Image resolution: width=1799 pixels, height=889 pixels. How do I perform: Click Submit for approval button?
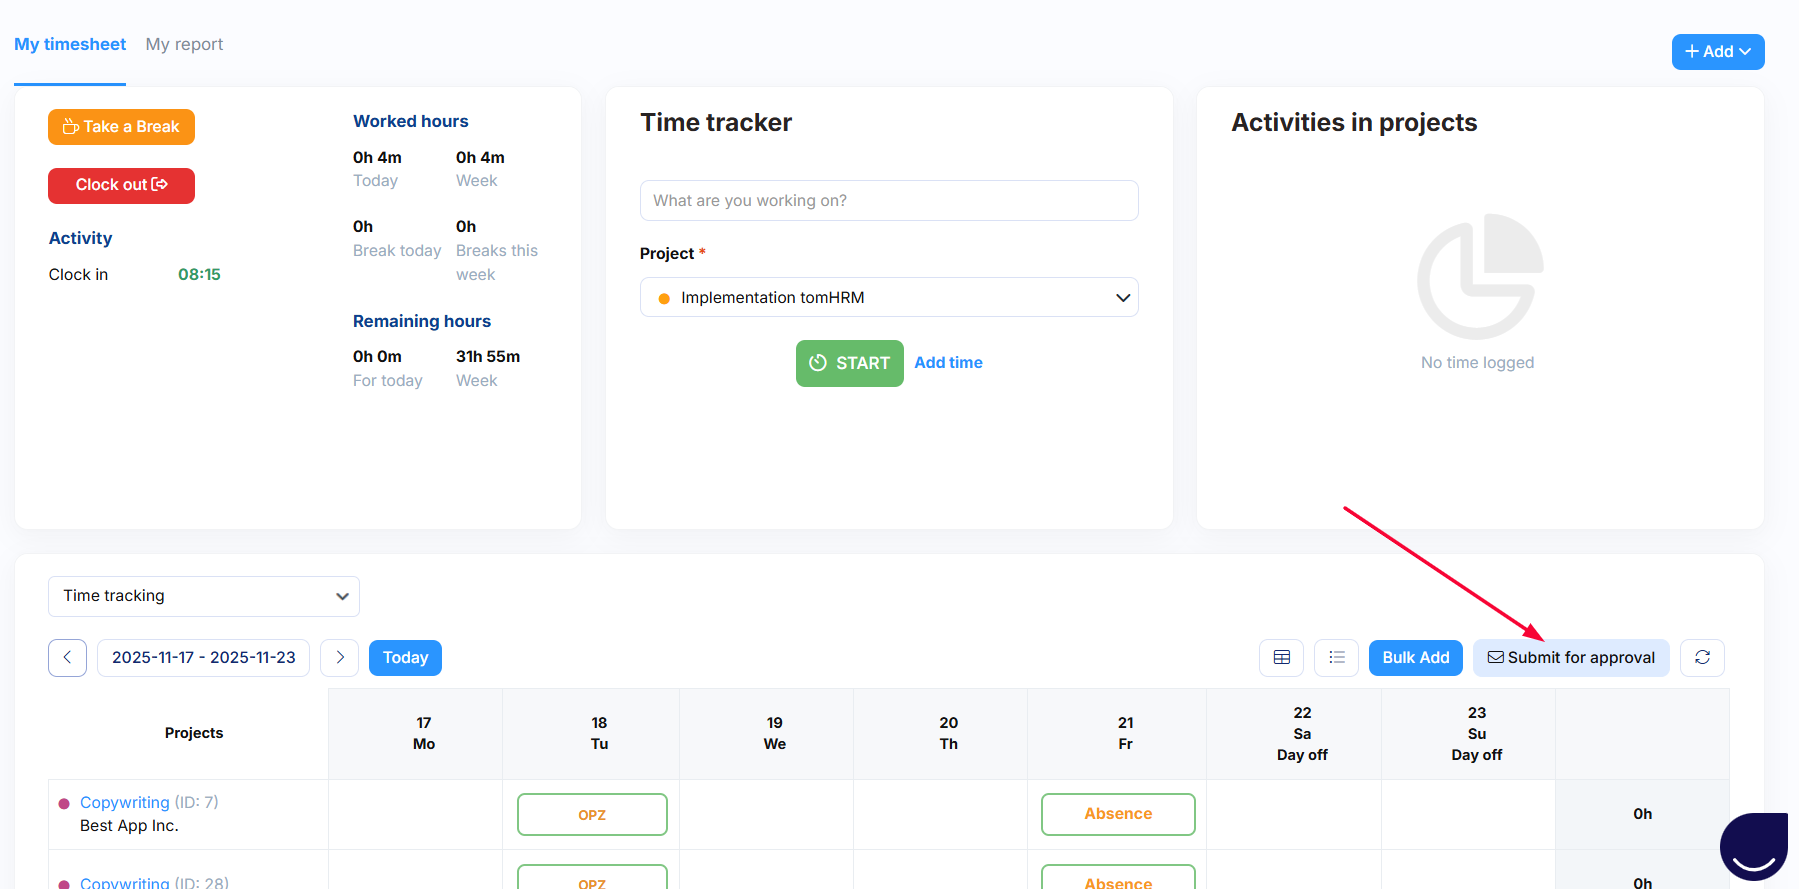pyautogui.click(x=1570, y=658)
